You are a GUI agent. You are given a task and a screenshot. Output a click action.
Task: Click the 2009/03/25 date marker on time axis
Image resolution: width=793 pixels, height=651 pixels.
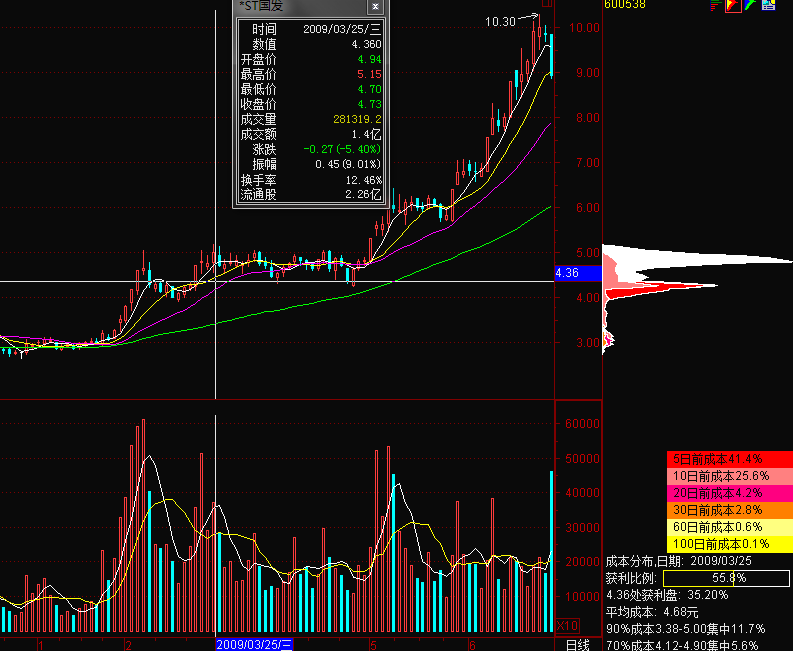(x=255, y=645)
